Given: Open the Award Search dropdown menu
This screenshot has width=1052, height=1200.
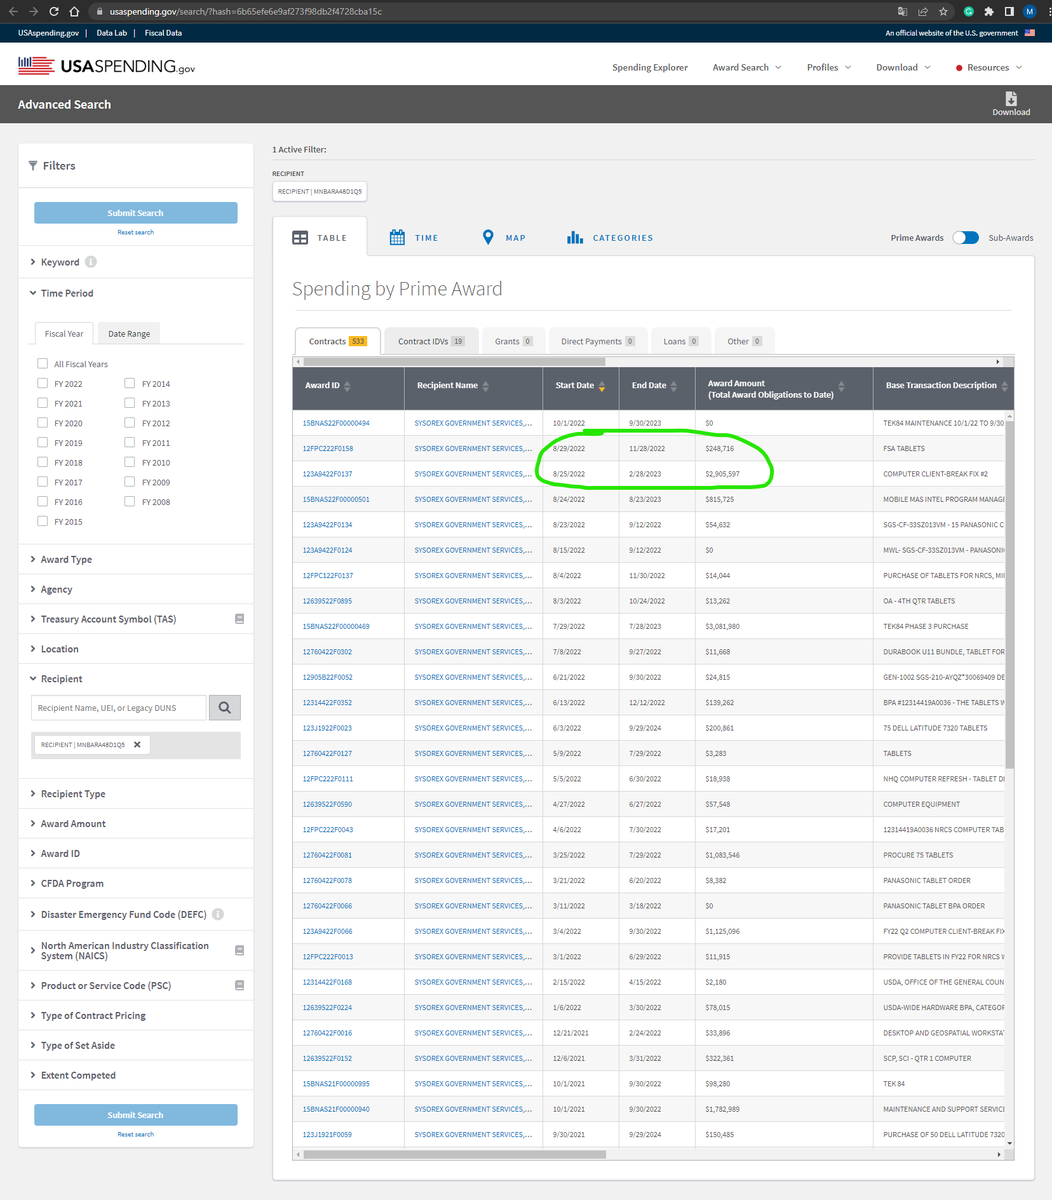Looking at the screenshot, I should tap(747, 67).
